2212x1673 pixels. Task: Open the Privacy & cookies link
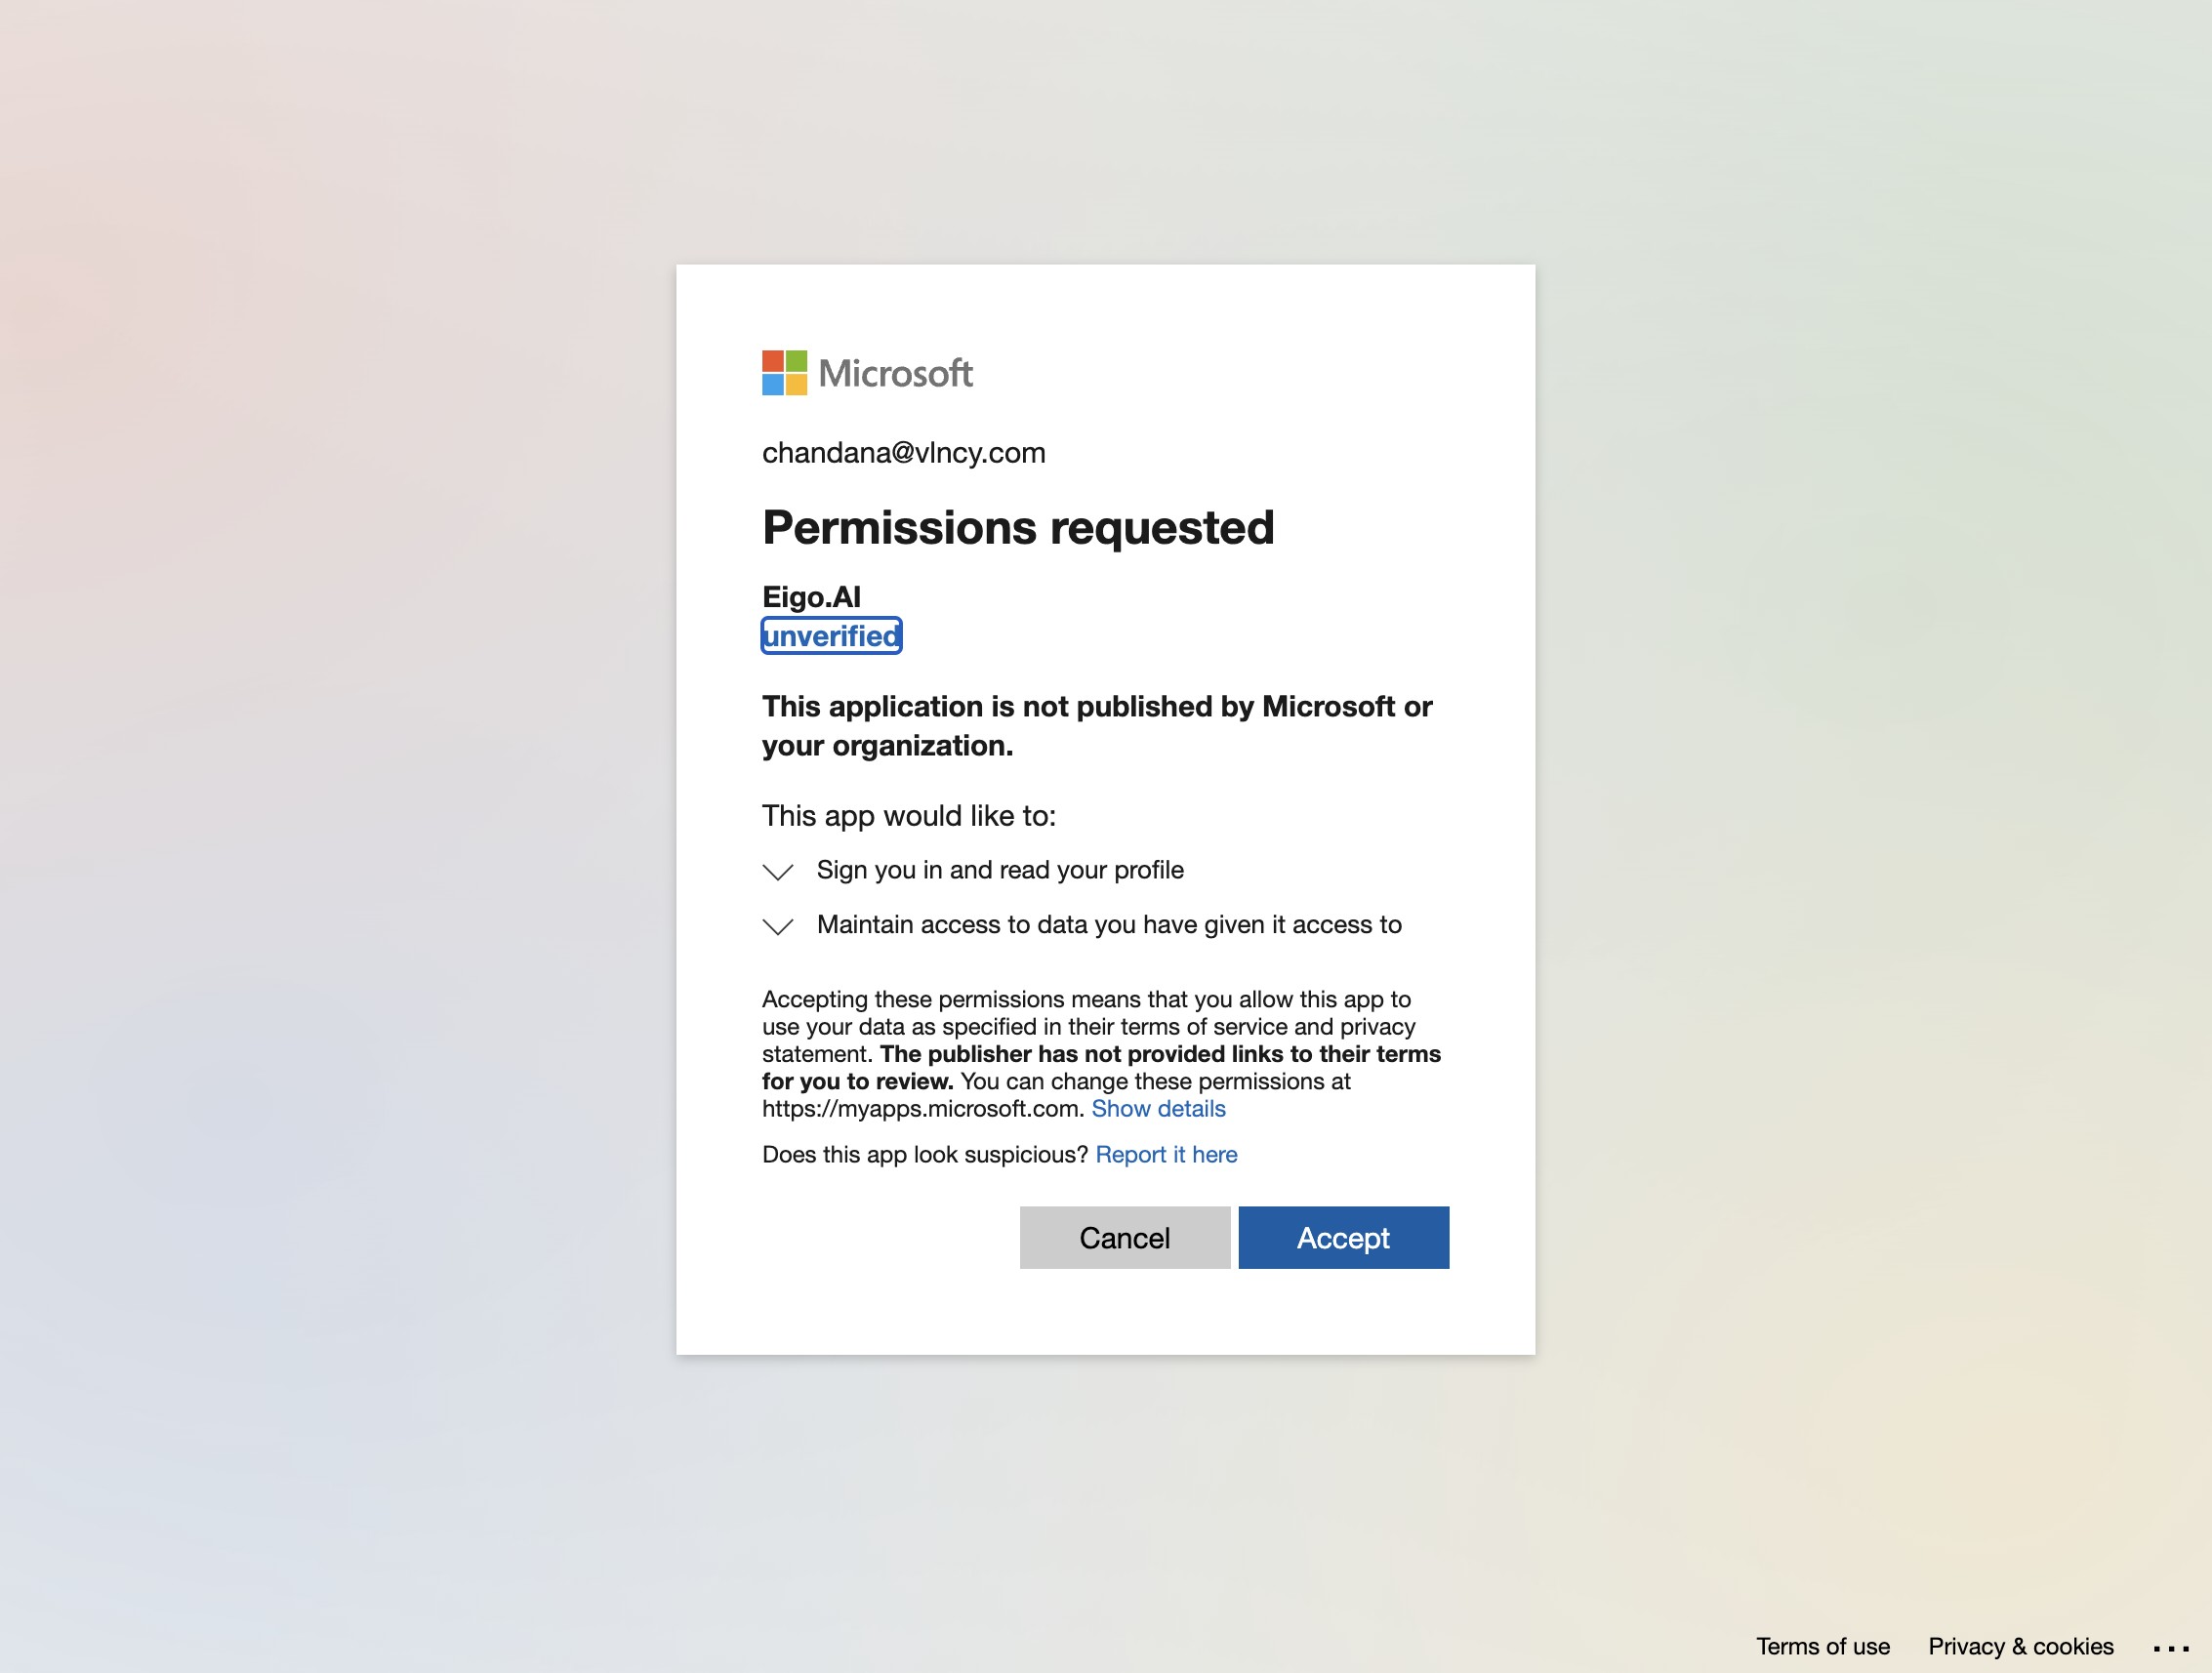pos(2021,1646)
